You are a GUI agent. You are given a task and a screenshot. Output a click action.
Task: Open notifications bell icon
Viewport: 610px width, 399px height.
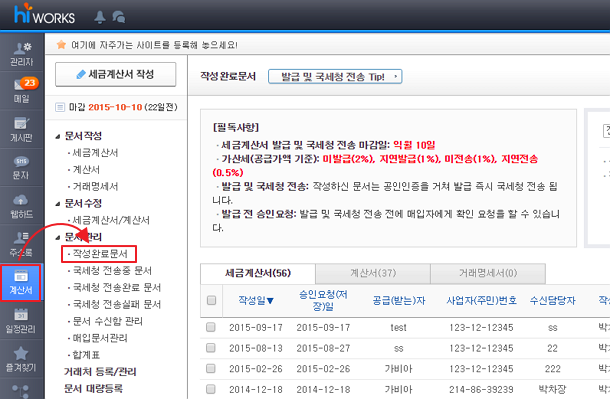coord(100,17)
